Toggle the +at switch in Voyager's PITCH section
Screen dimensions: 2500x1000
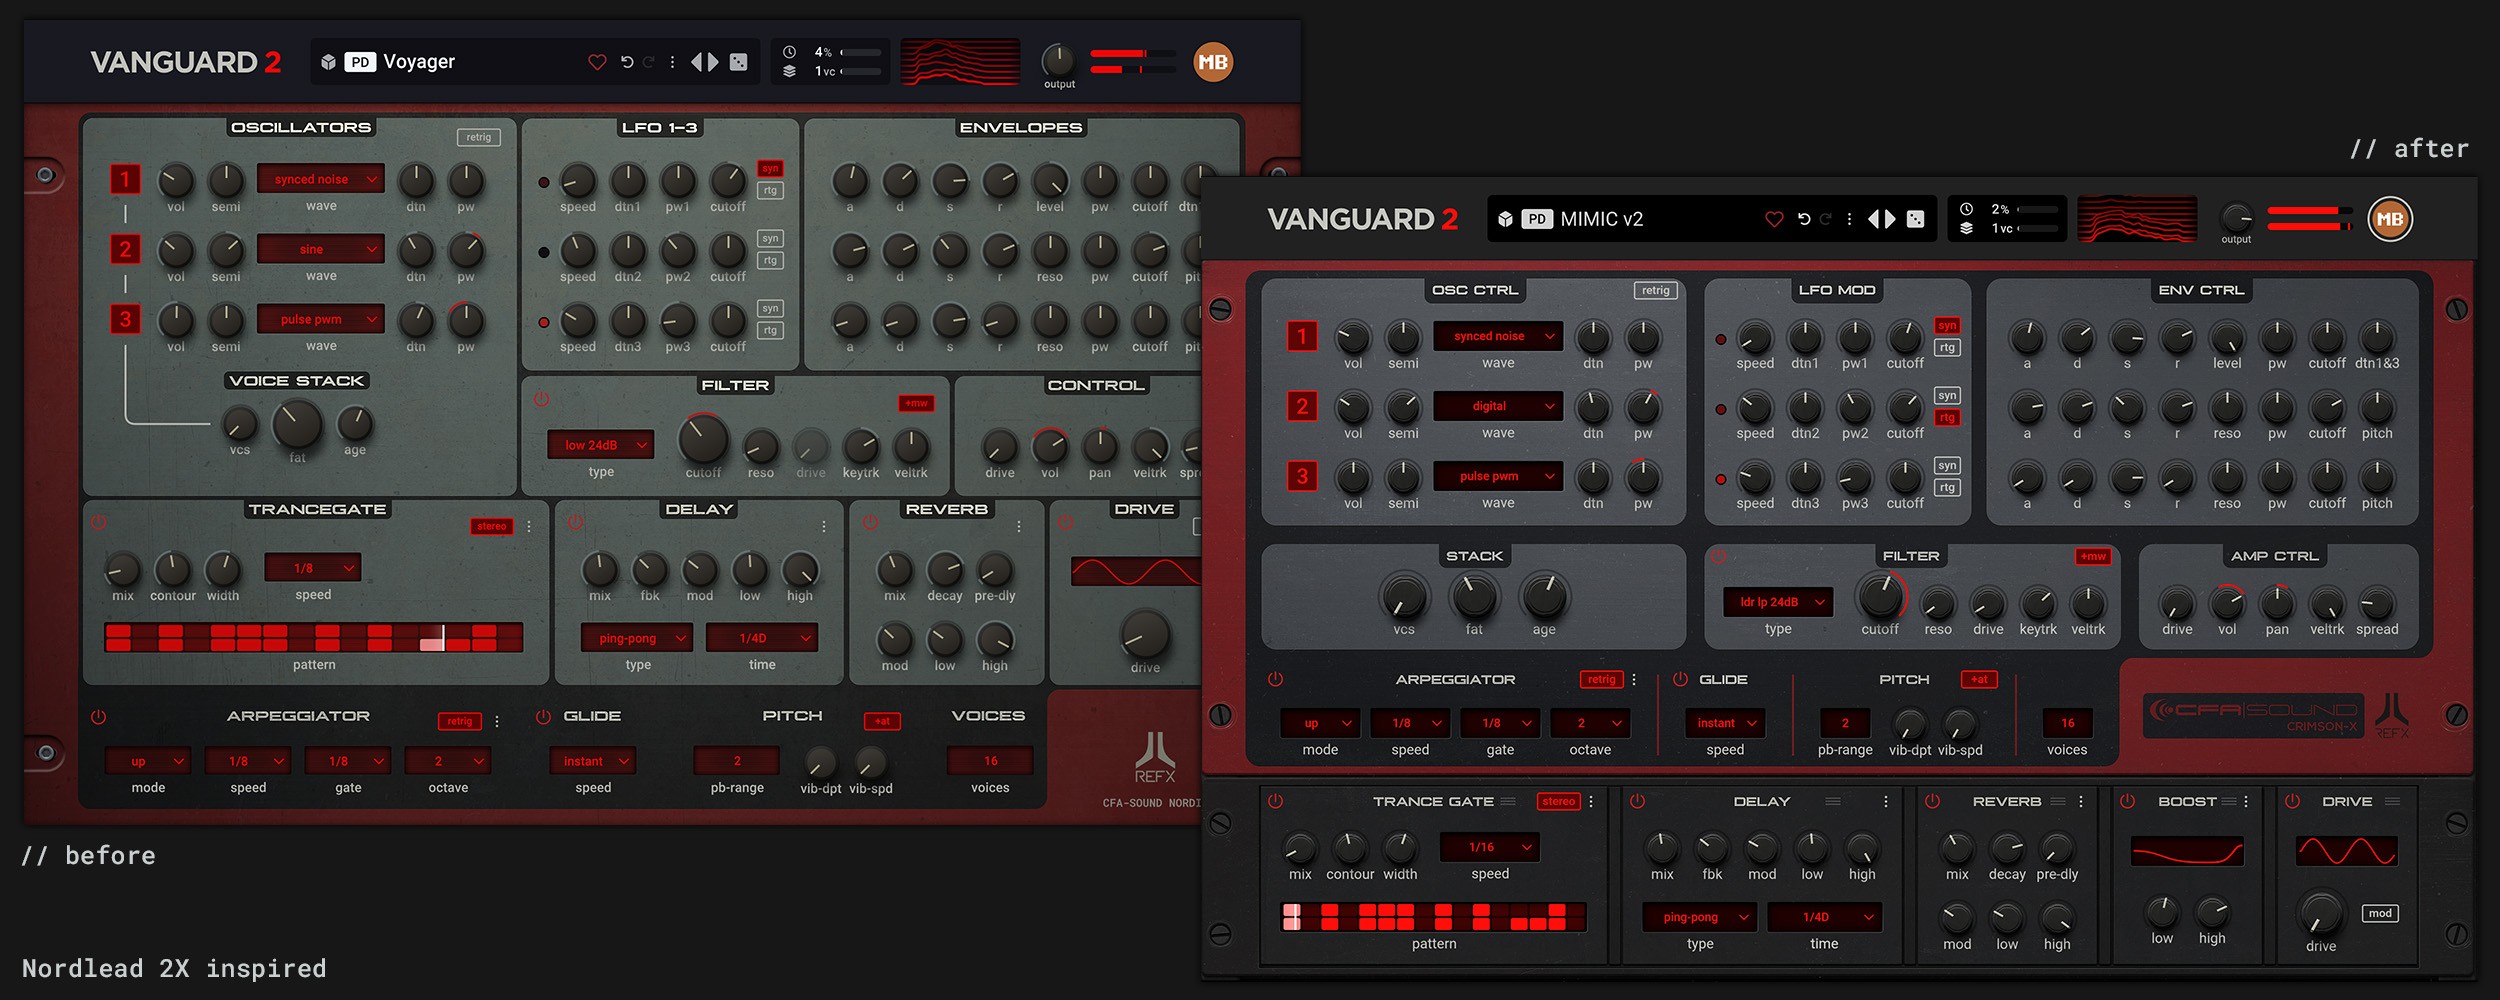tap(882, 721)
